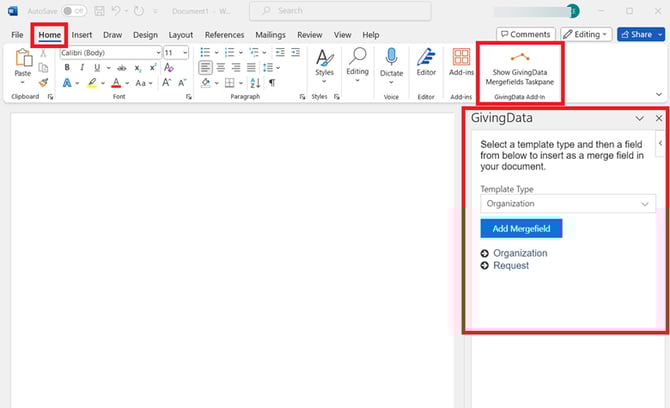Image resolution: width=670 pixels, height=408 pixels.
Task: Click the Add-ins ribbon icon
Action: [461, 62]
